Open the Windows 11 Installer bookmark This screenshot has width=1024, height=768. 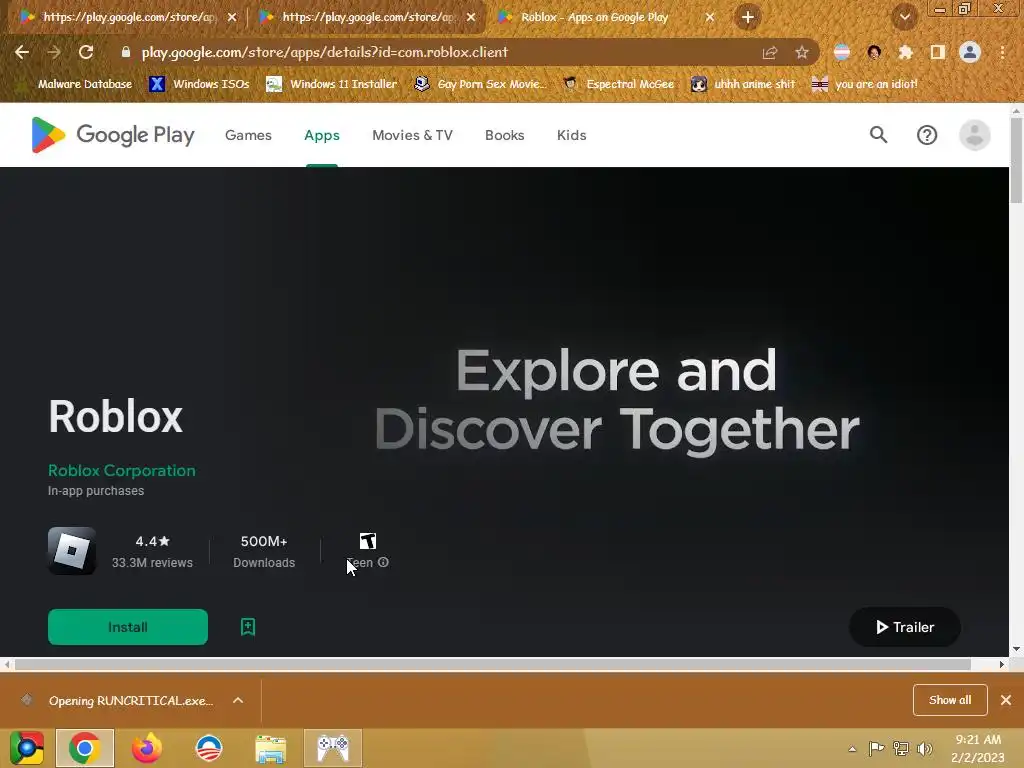point(332,84)
